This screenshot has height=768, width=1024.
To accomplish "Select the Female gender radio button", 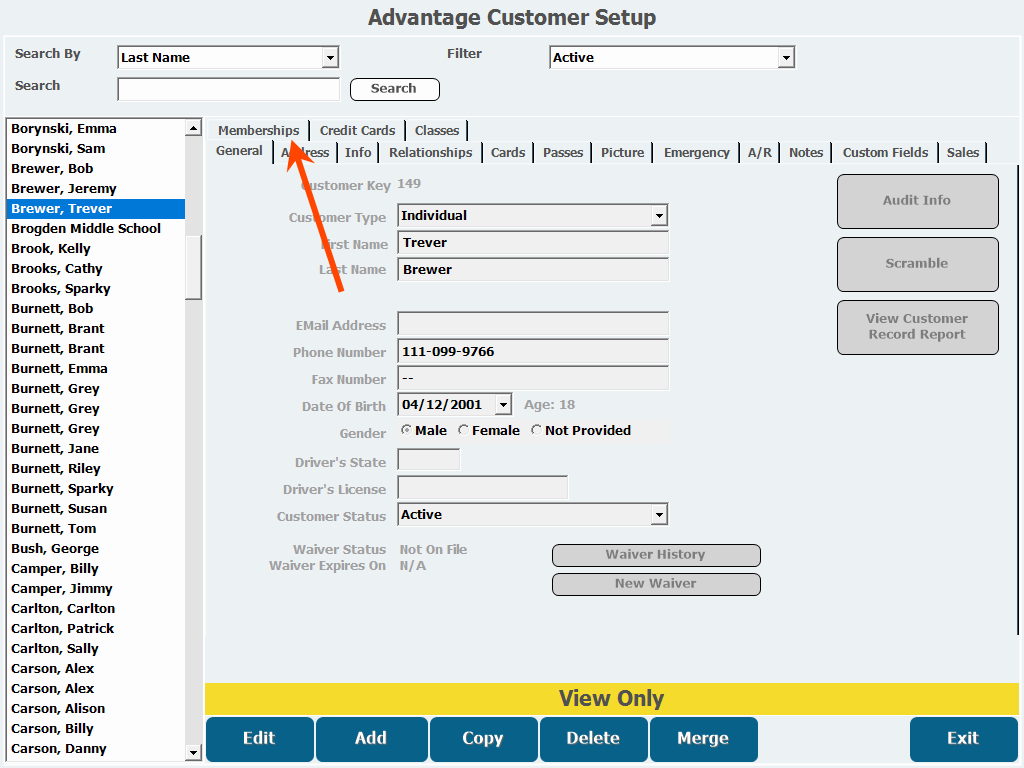I will [x=463, y=430].
